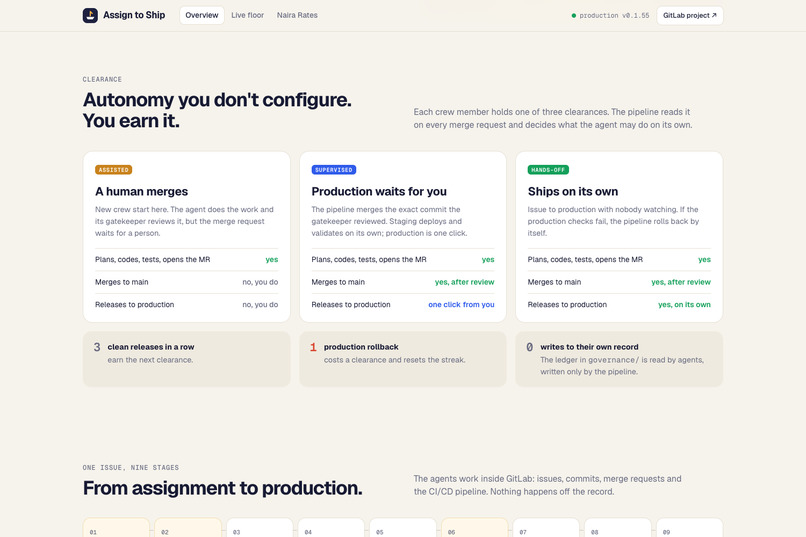Image resolution: width=806 pixels, height=537 pixels.
Task: Click the number 3 streak count
Action: [97, 347]
